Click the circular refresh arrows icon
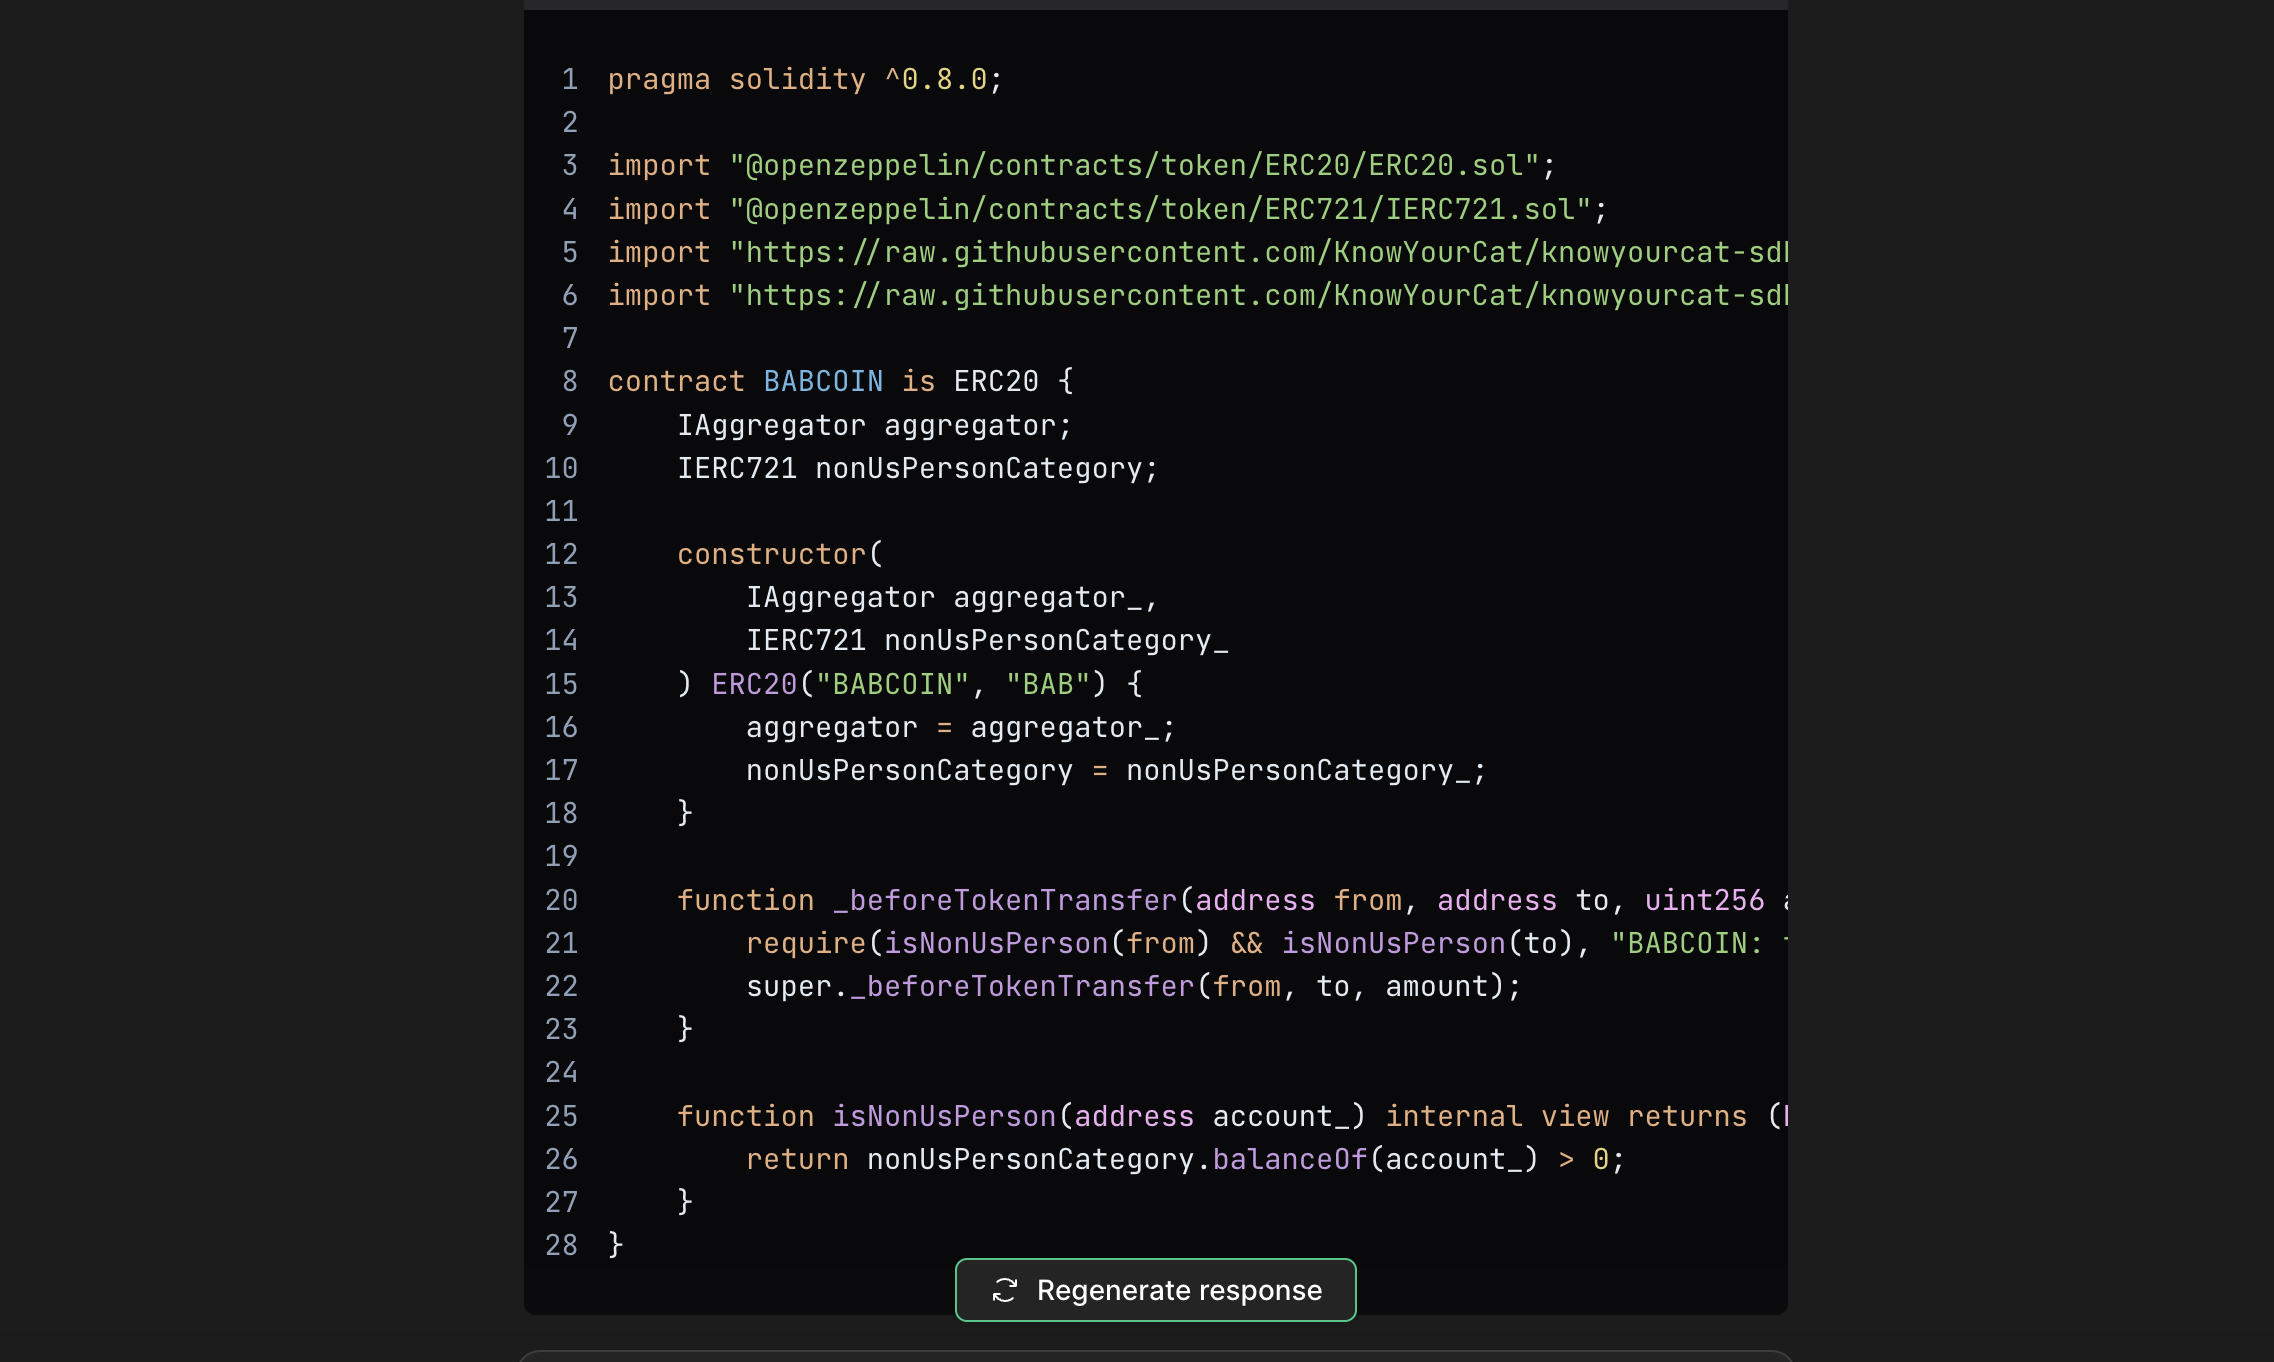2274x1362 pixels. 1004,1290
